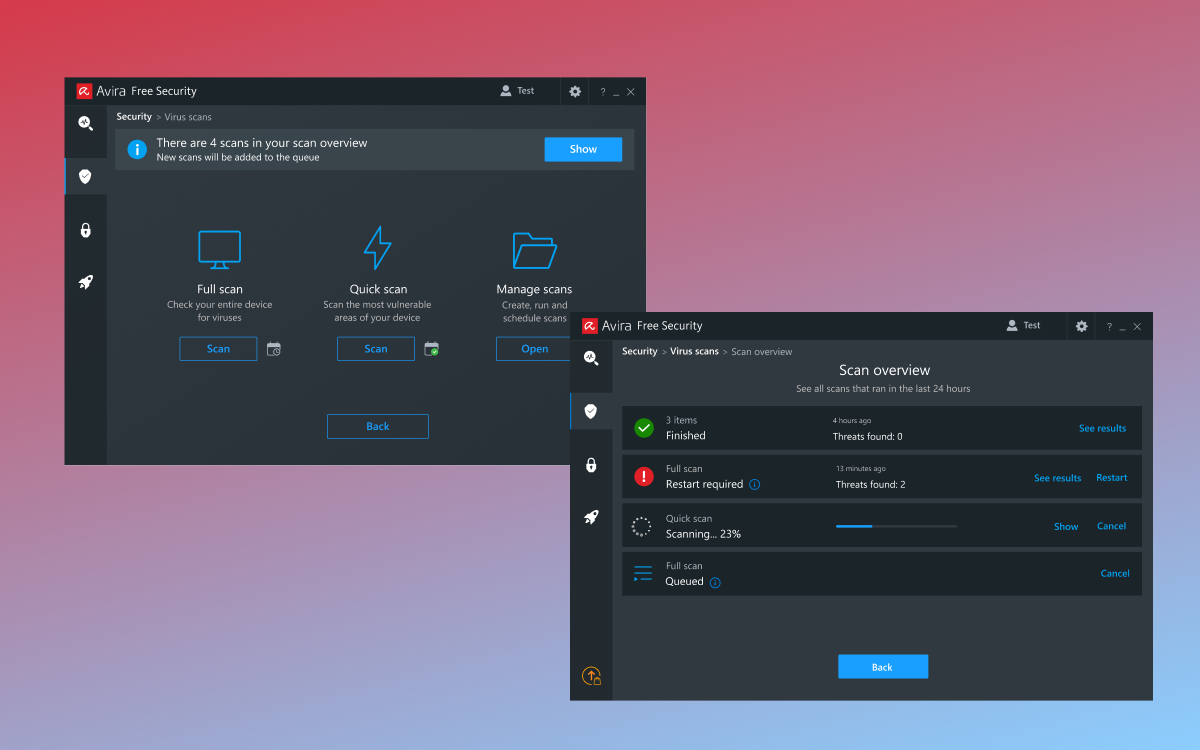Click scanning spinner of Quick scan row

point(642,526)
